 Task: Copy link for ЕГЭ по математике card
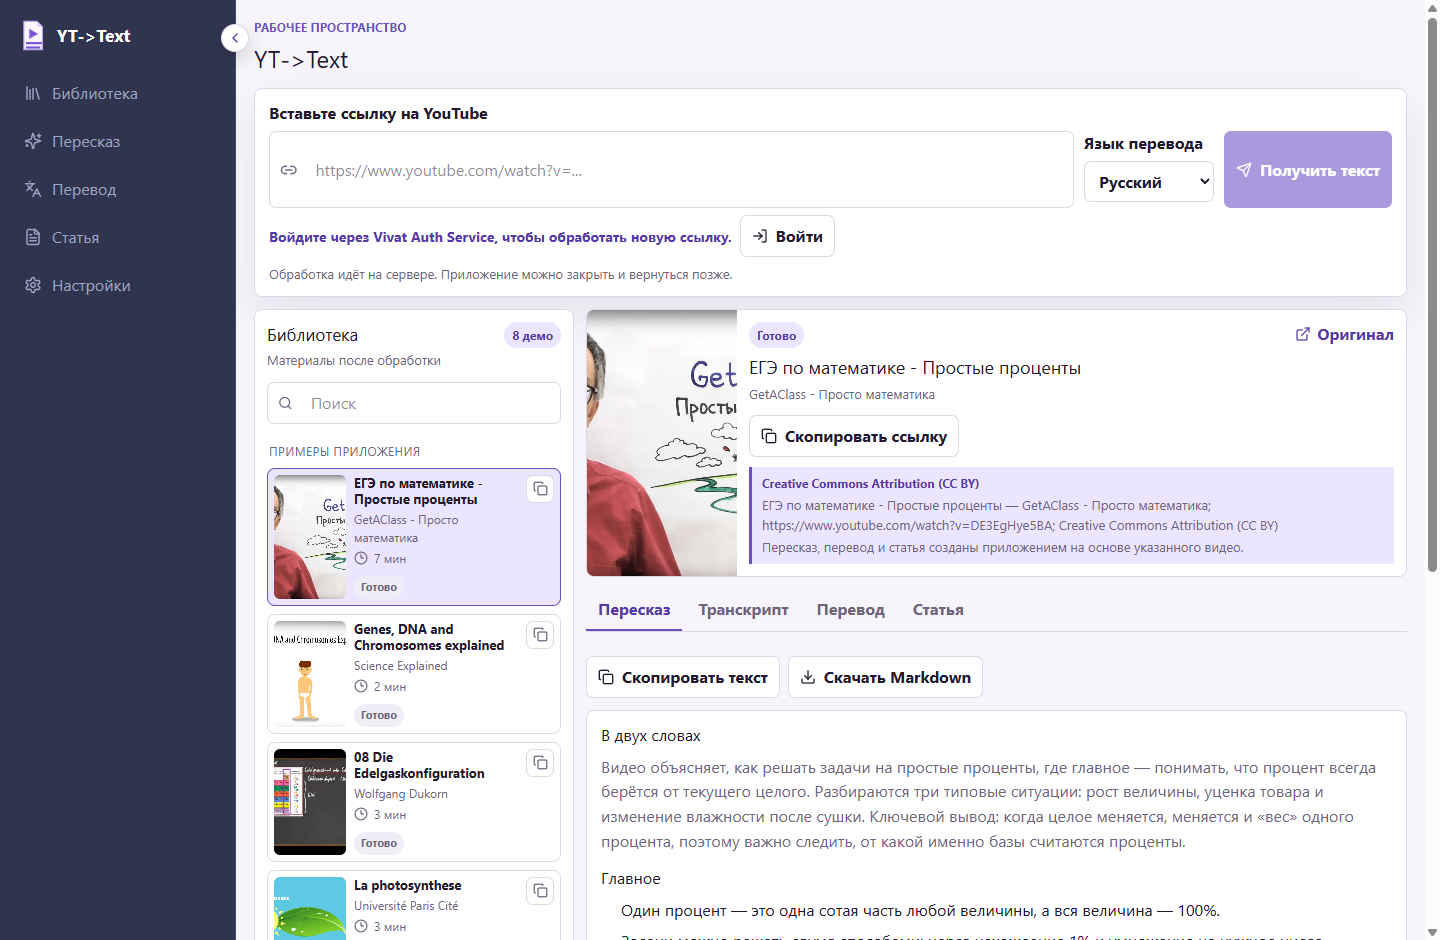[540, 489]
